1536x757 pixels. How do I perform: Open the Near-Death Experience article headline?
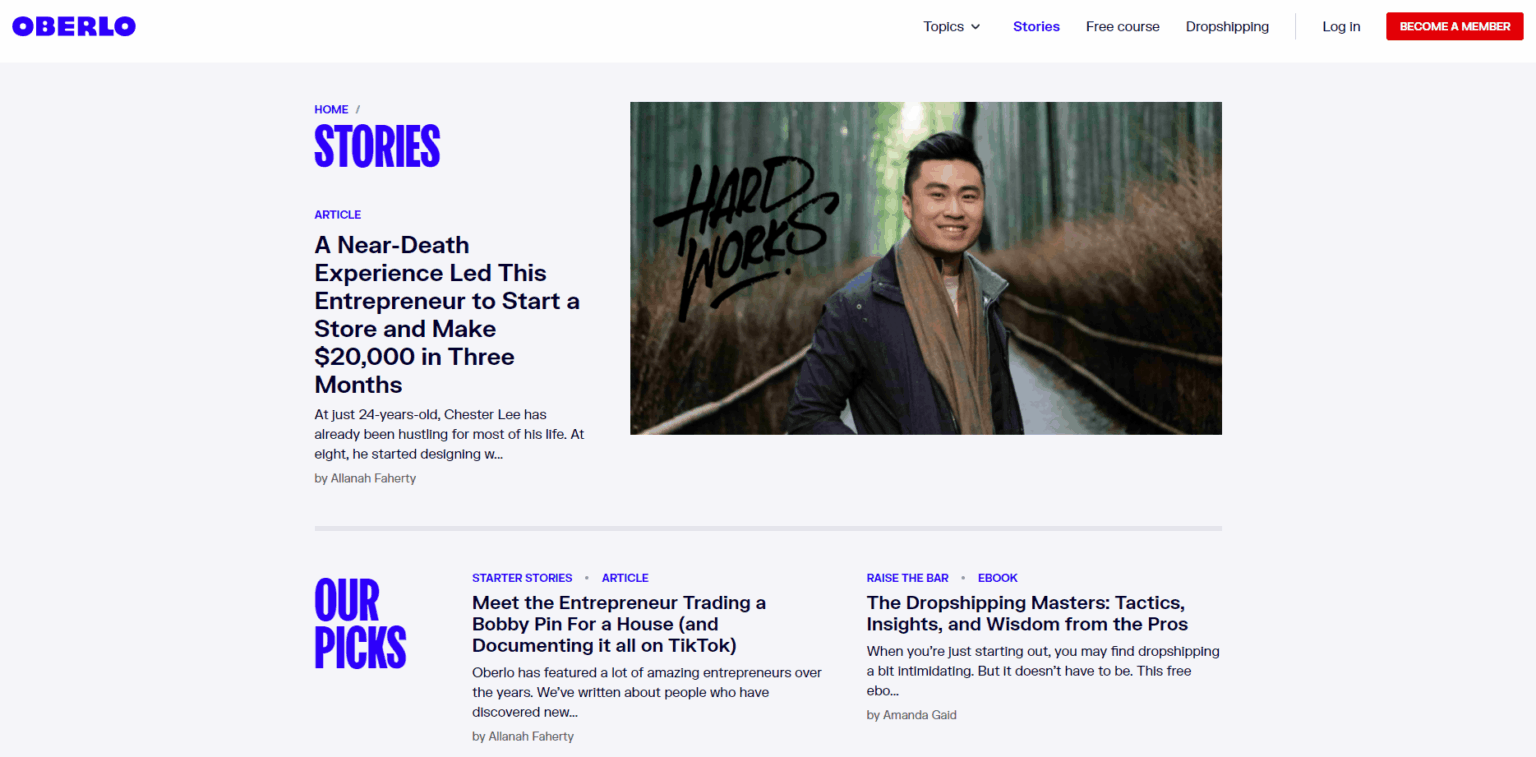(x=447, y=315)
